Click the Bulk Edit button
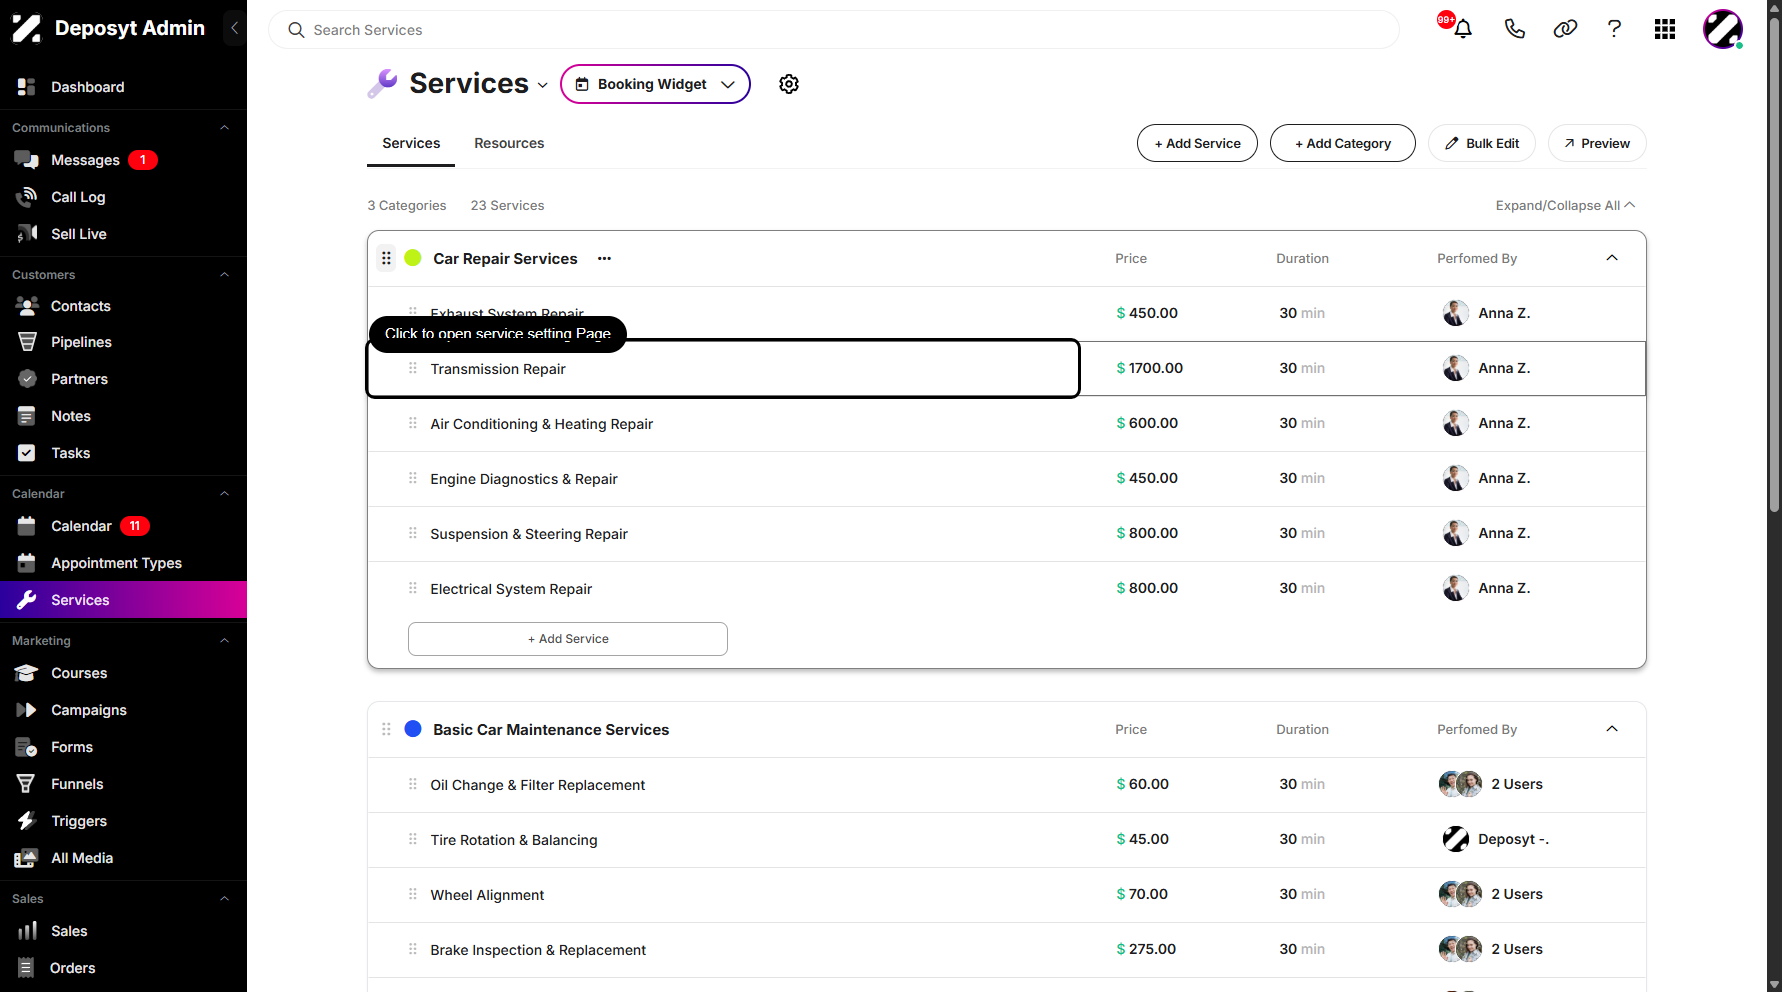The height and width of the screenshot is (992, 1782). (x=1482, y=143)
